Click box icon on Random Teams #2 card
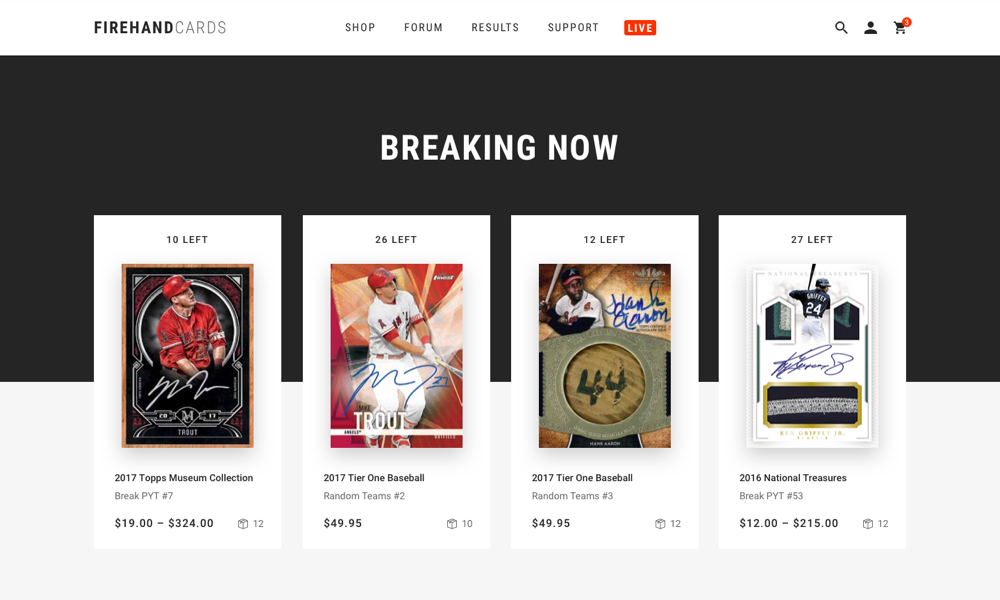 click(x=452, y=523)
